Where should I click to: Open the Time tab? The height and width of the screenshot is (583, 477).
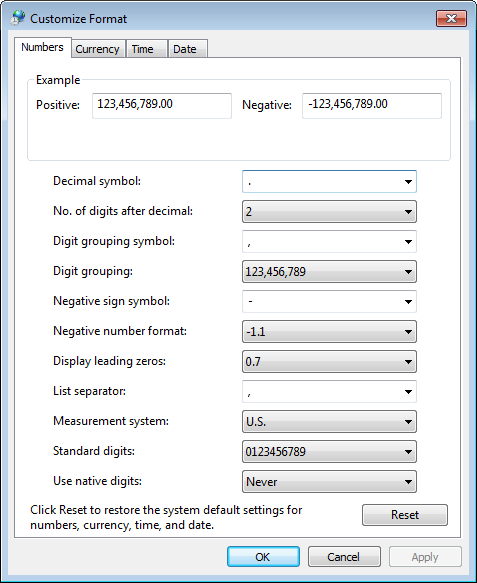click(x=147, y=49)
